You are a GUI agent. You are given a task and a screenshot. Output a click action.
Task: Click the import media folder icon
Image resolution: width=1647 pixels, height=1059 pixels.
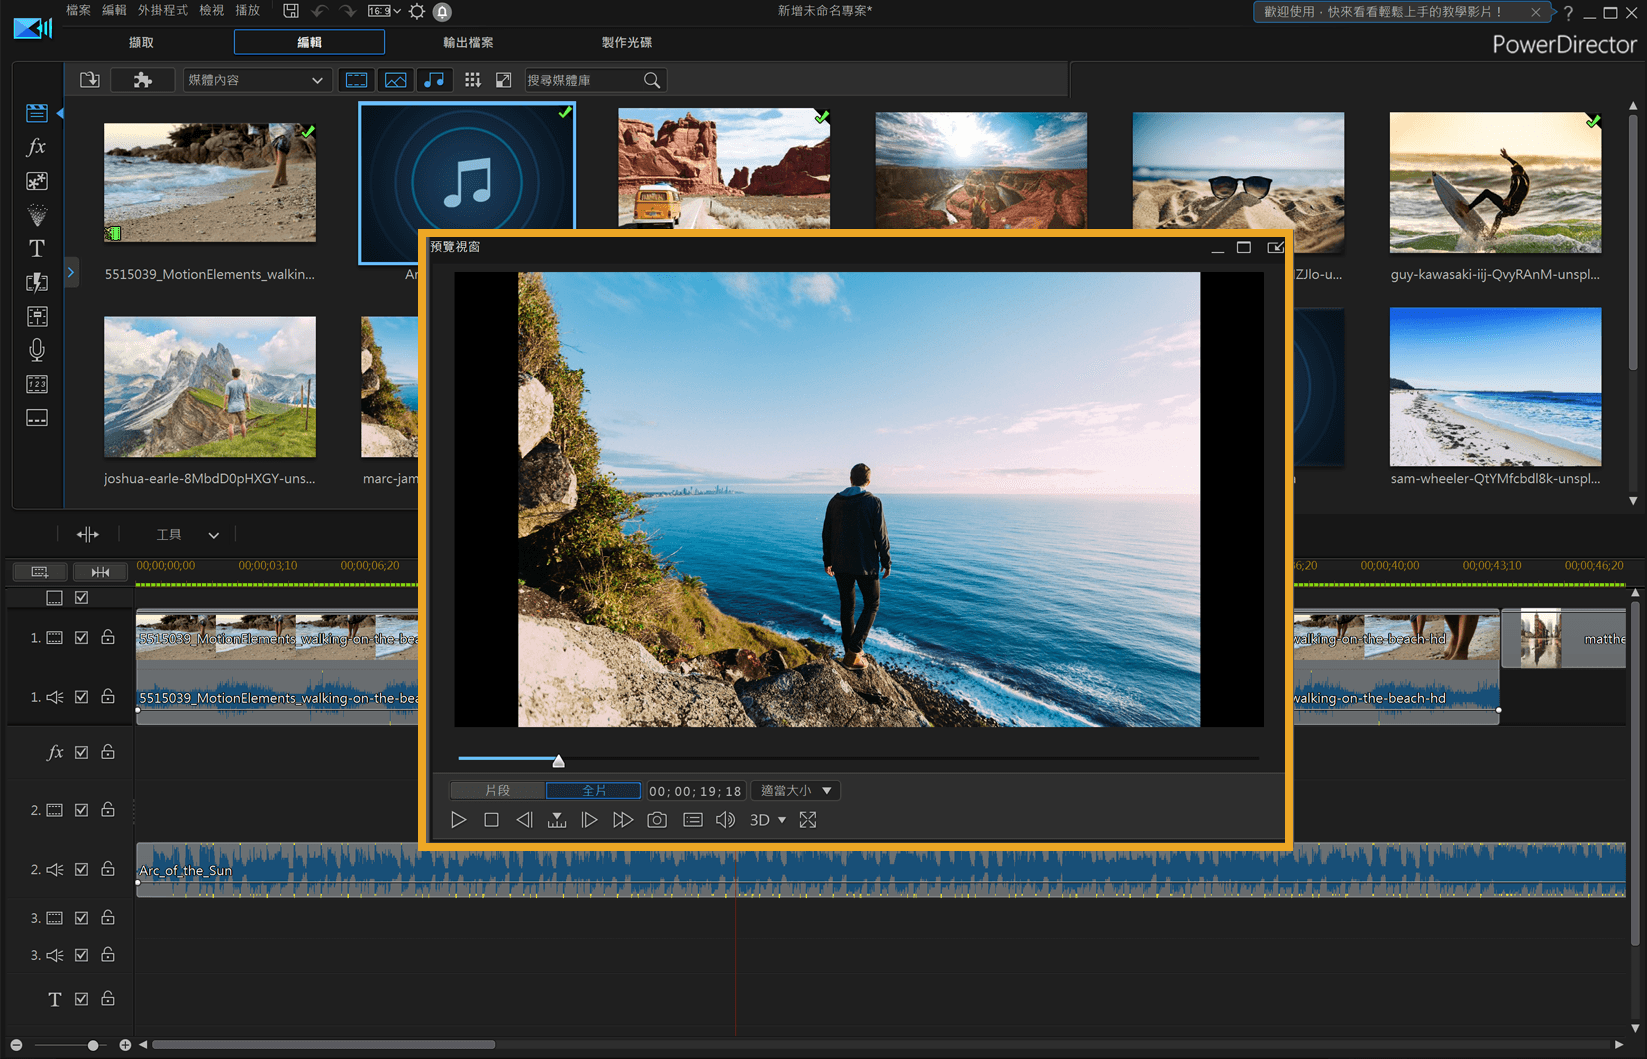[x=90, y=80]
